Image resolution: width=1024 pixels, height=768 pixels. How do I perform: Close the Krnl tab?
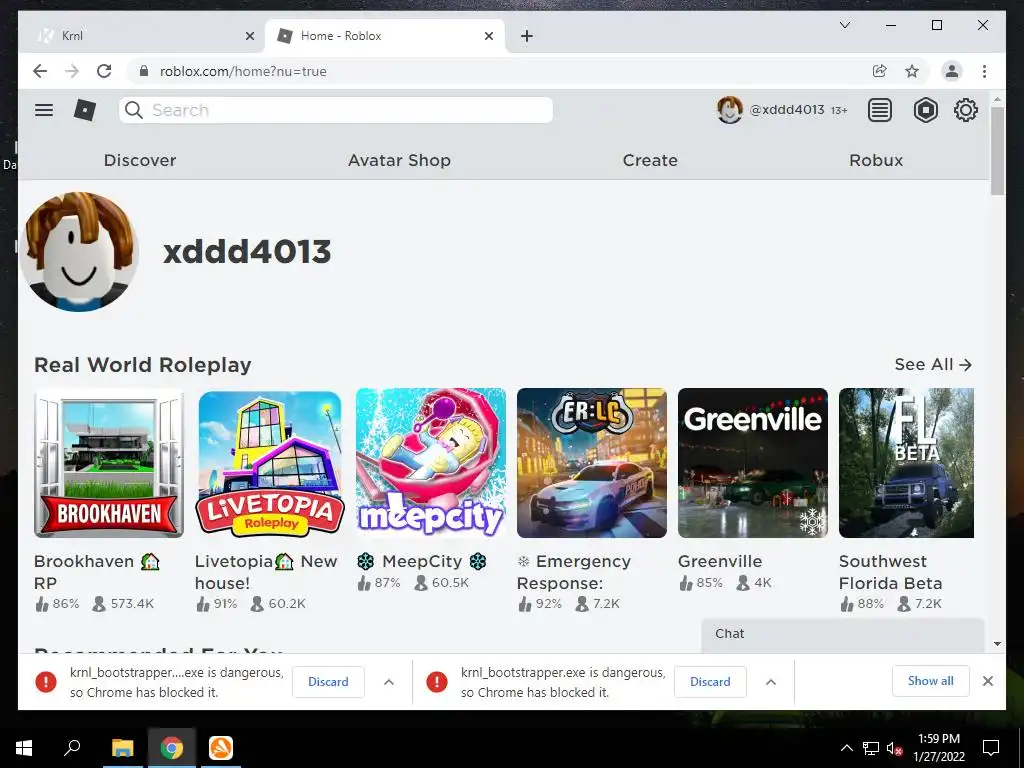(249, 36)
